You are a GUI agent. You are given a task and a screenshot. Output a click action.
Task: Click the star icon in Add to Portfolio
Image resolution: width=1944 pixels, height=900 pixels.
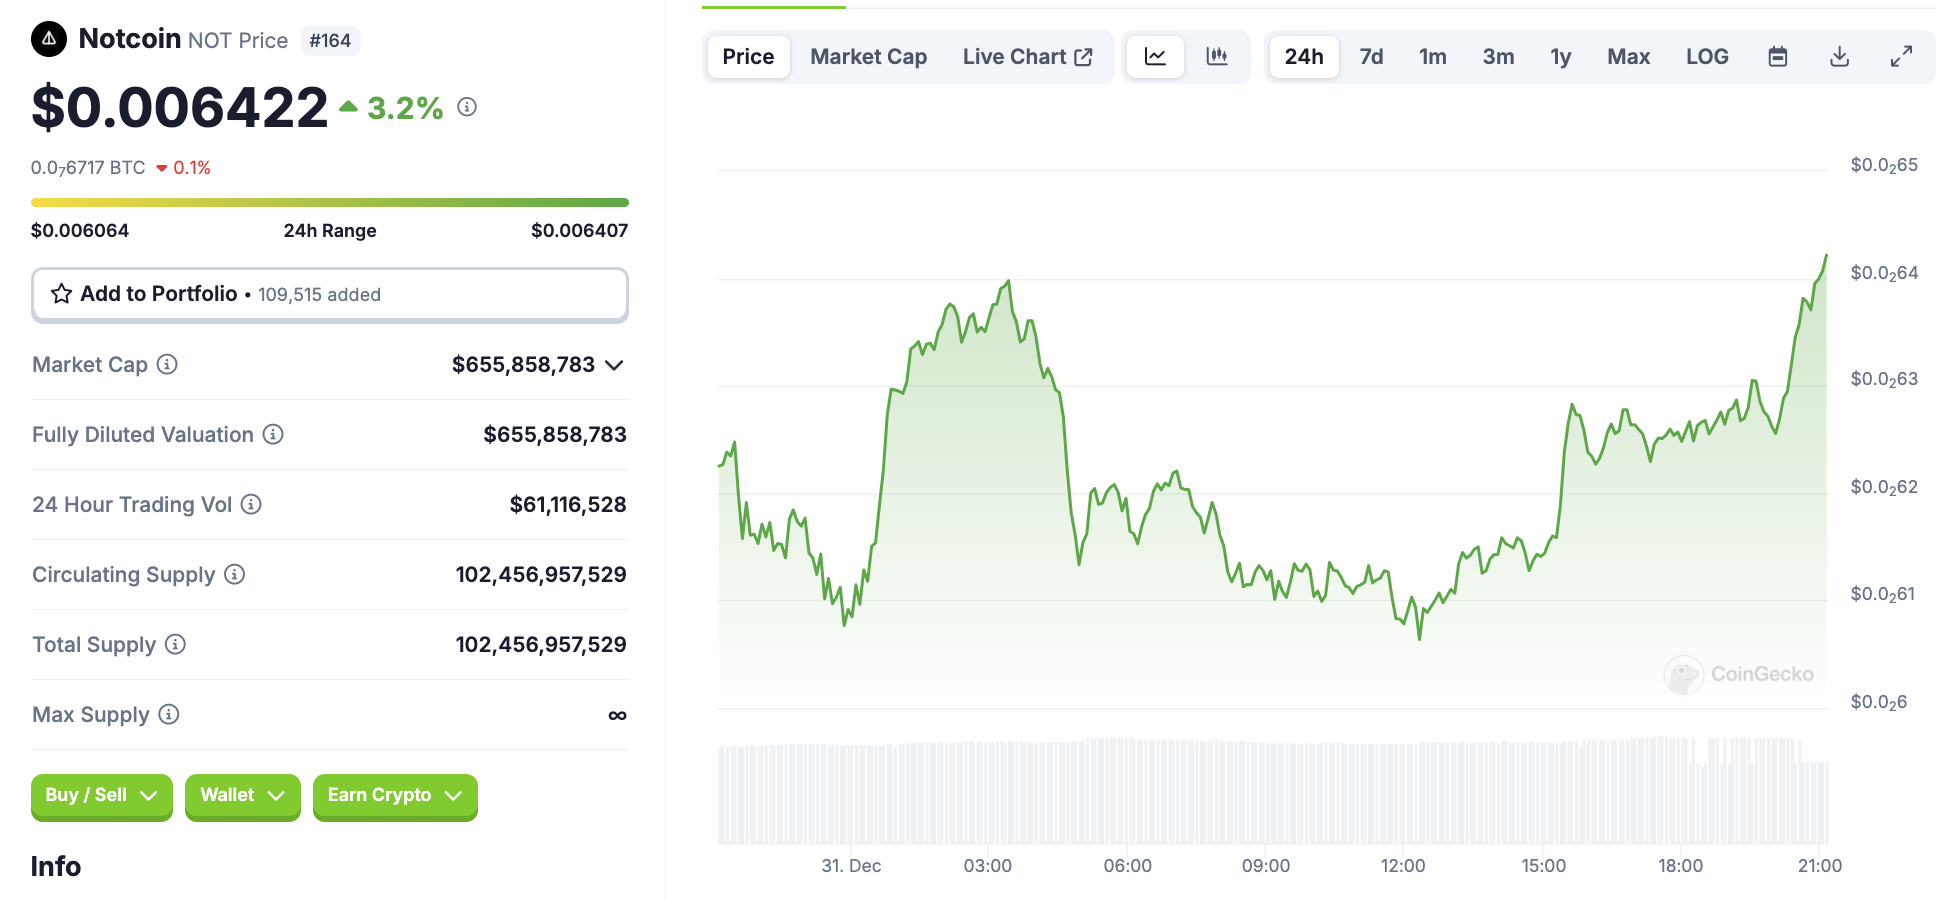[x=61, y=294]
